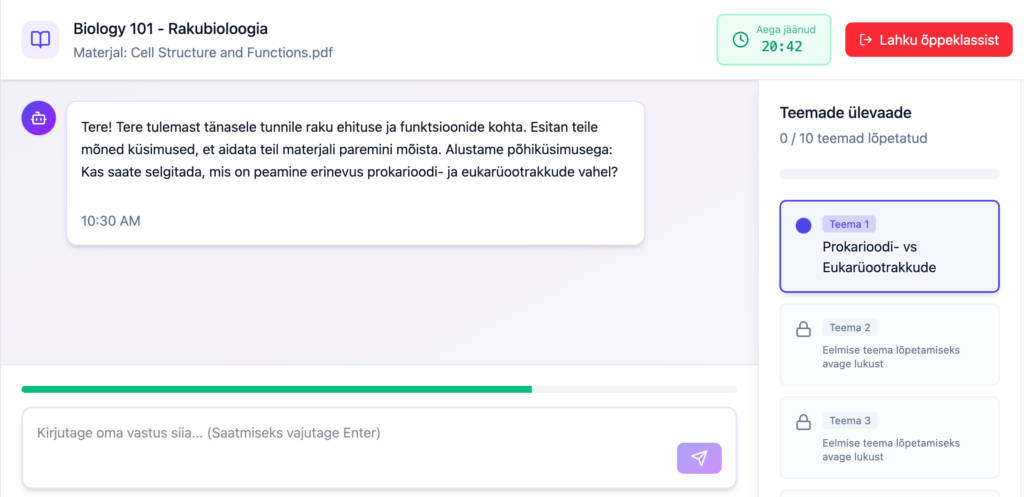Click the Teemade ülevaade heading

(x=845, y=113)
